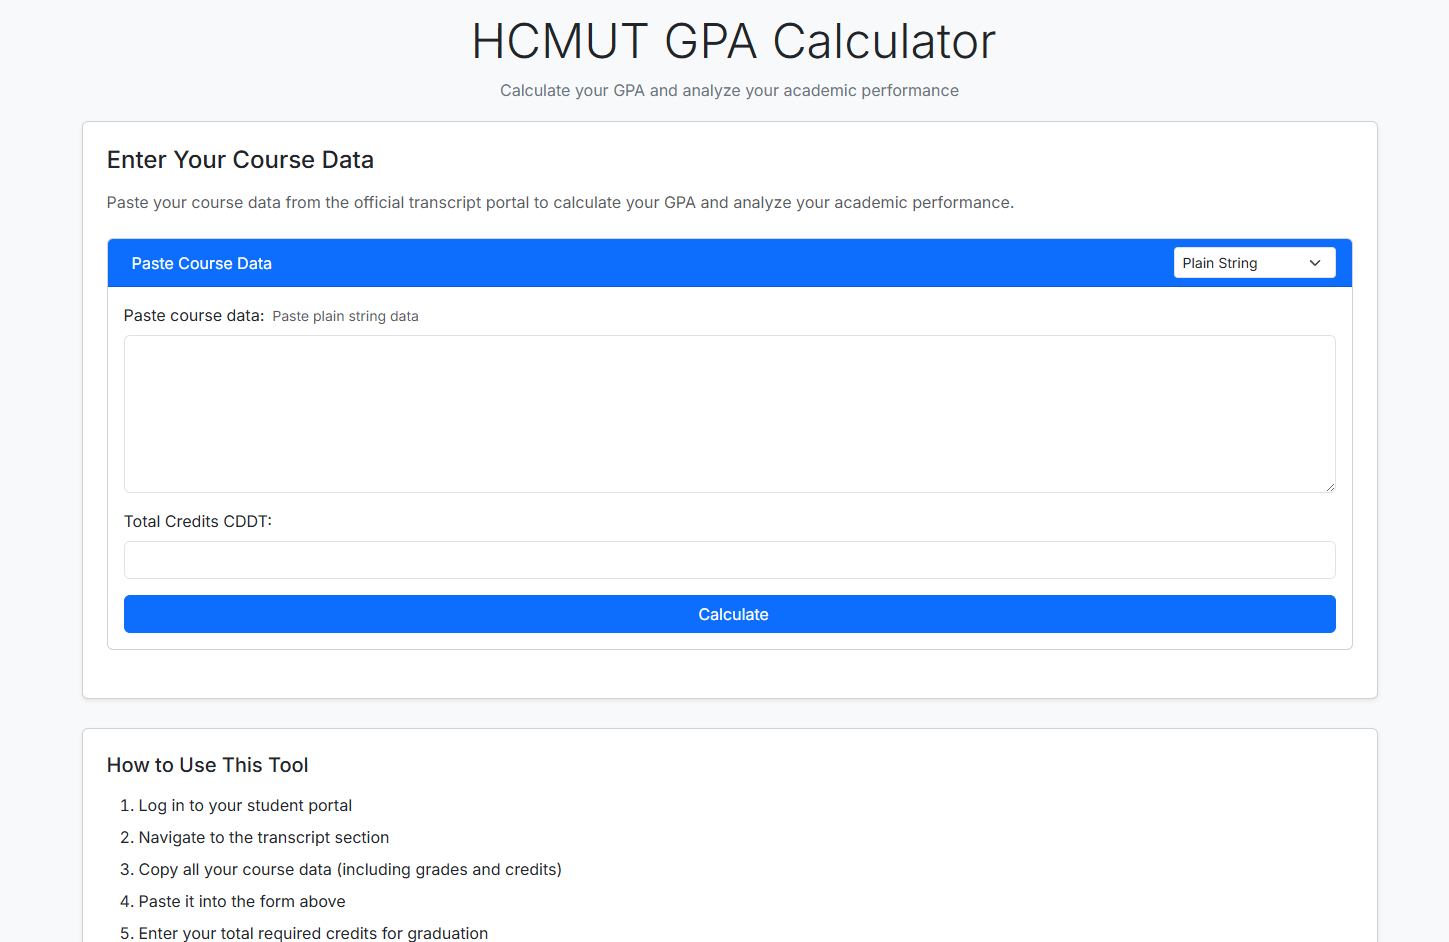Click the Total Credits CDDT label

(x=197, y=521)
